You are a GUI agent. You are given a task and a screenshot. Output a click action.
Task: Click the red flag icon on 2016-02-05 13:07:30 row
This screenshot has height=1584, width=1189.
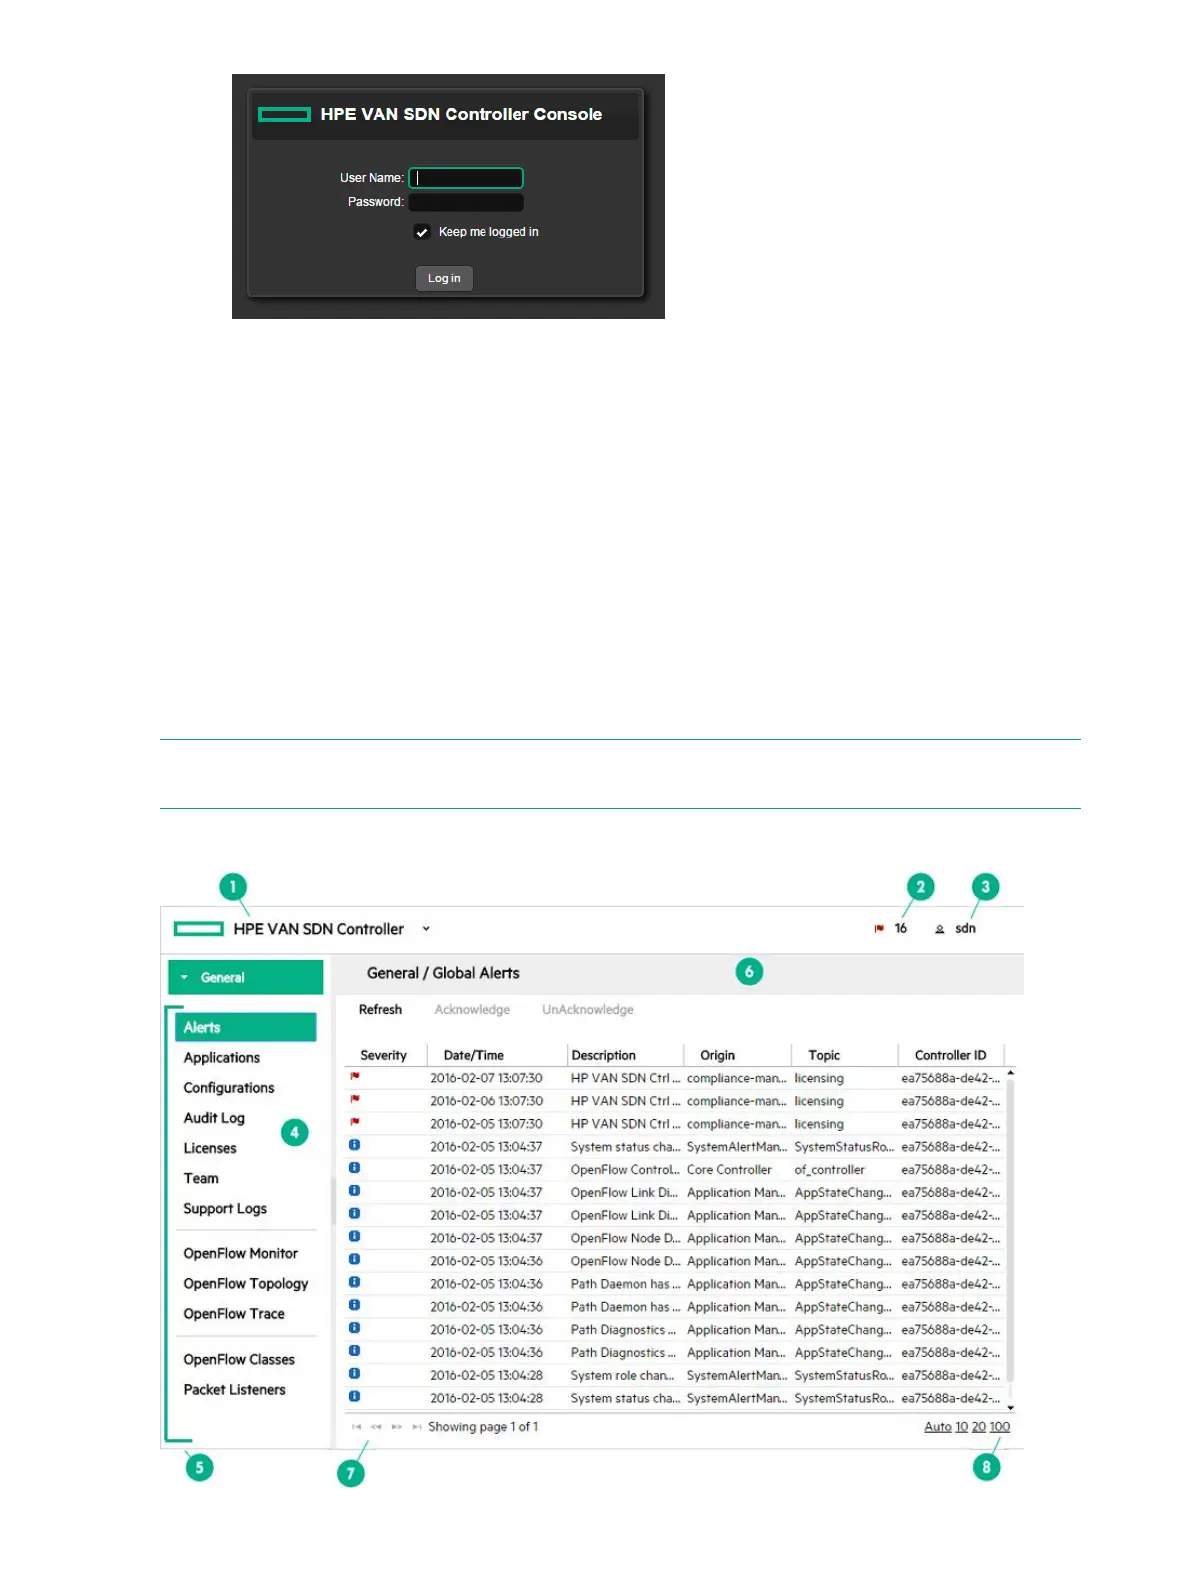point(354,1123)
